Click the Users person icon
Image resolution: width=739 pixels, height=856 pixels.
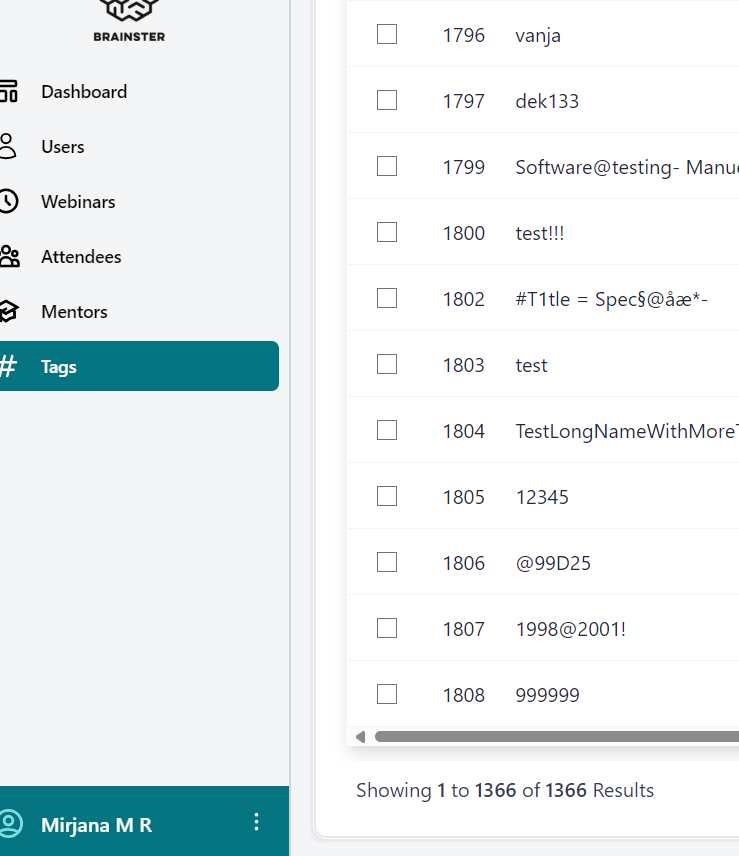8,147
